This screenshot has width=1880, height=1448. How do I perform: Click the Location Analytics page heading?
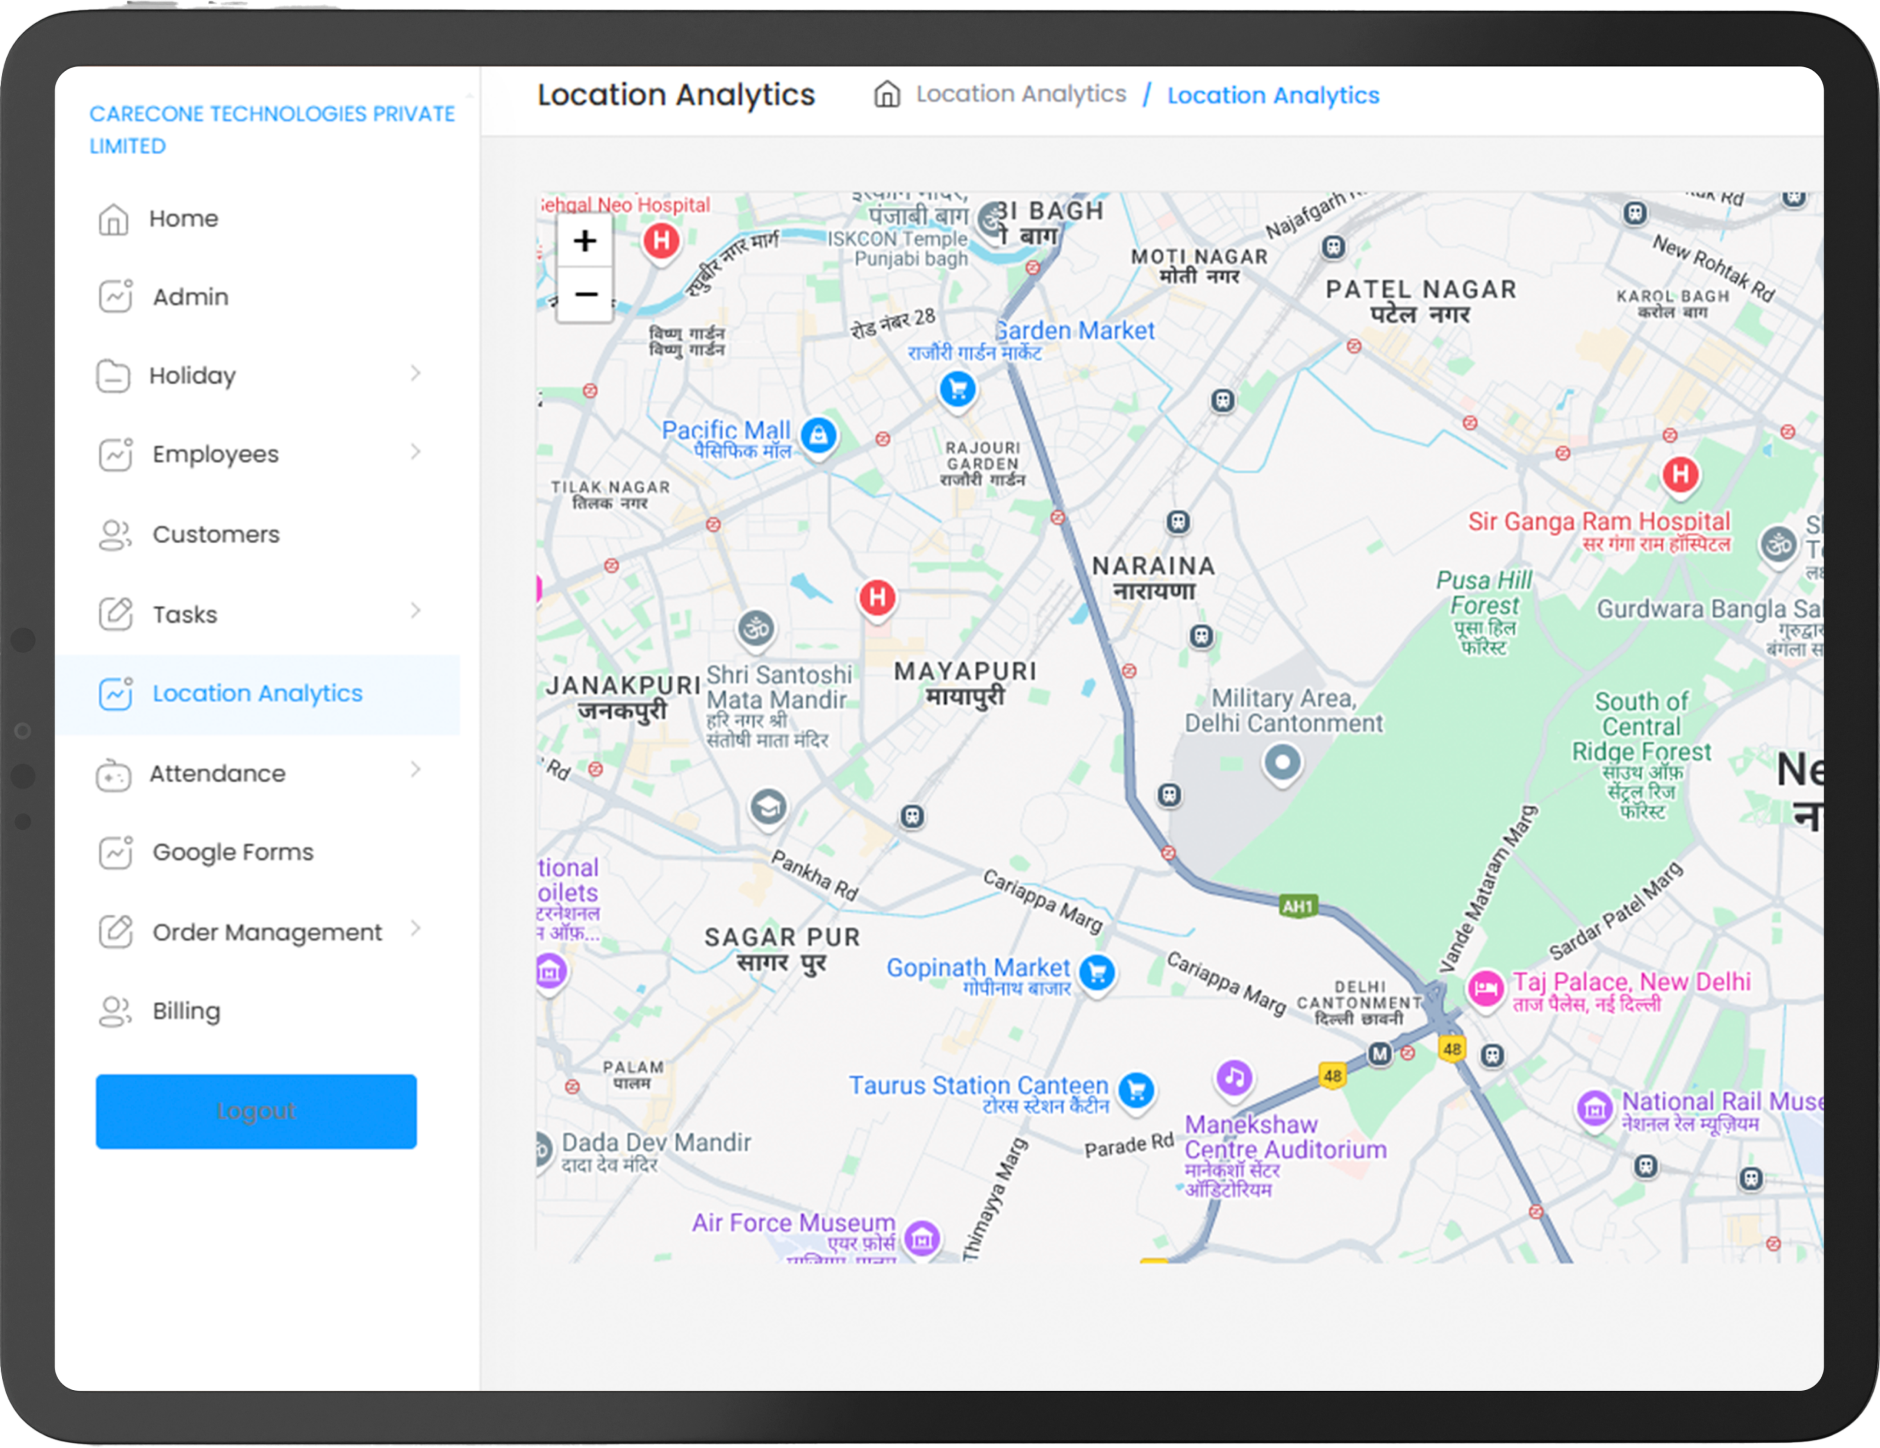[676, 94]
